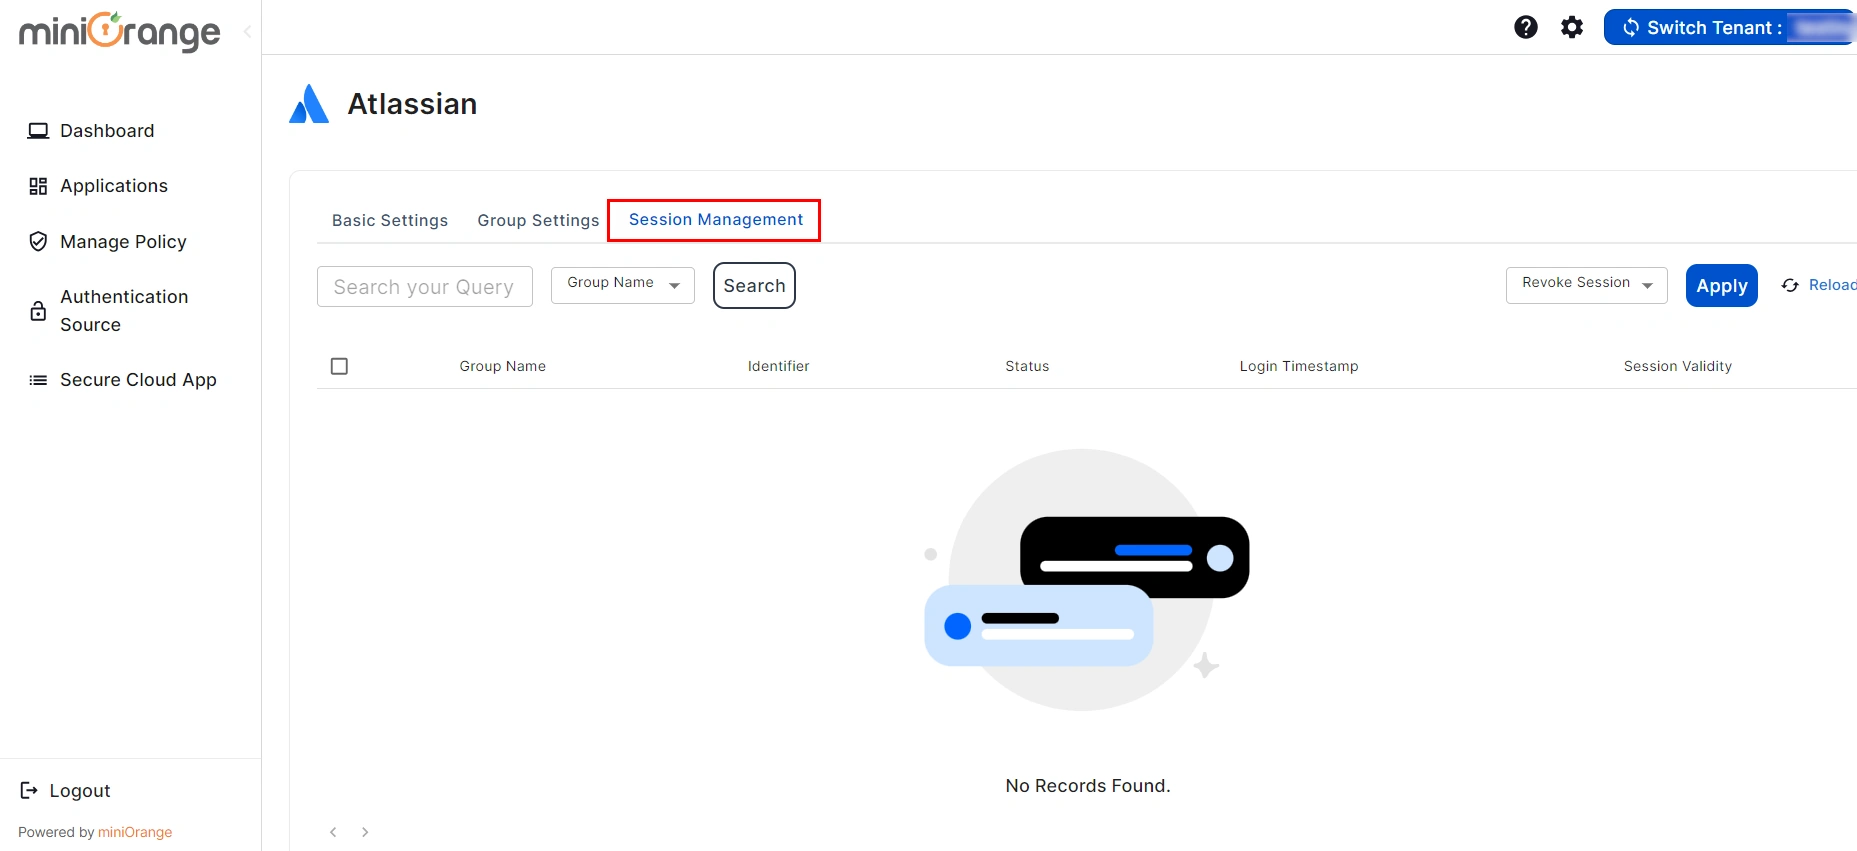Open help via question mark icon
Viewport: 1857px width, 851px height.
tap(1526, 27)
